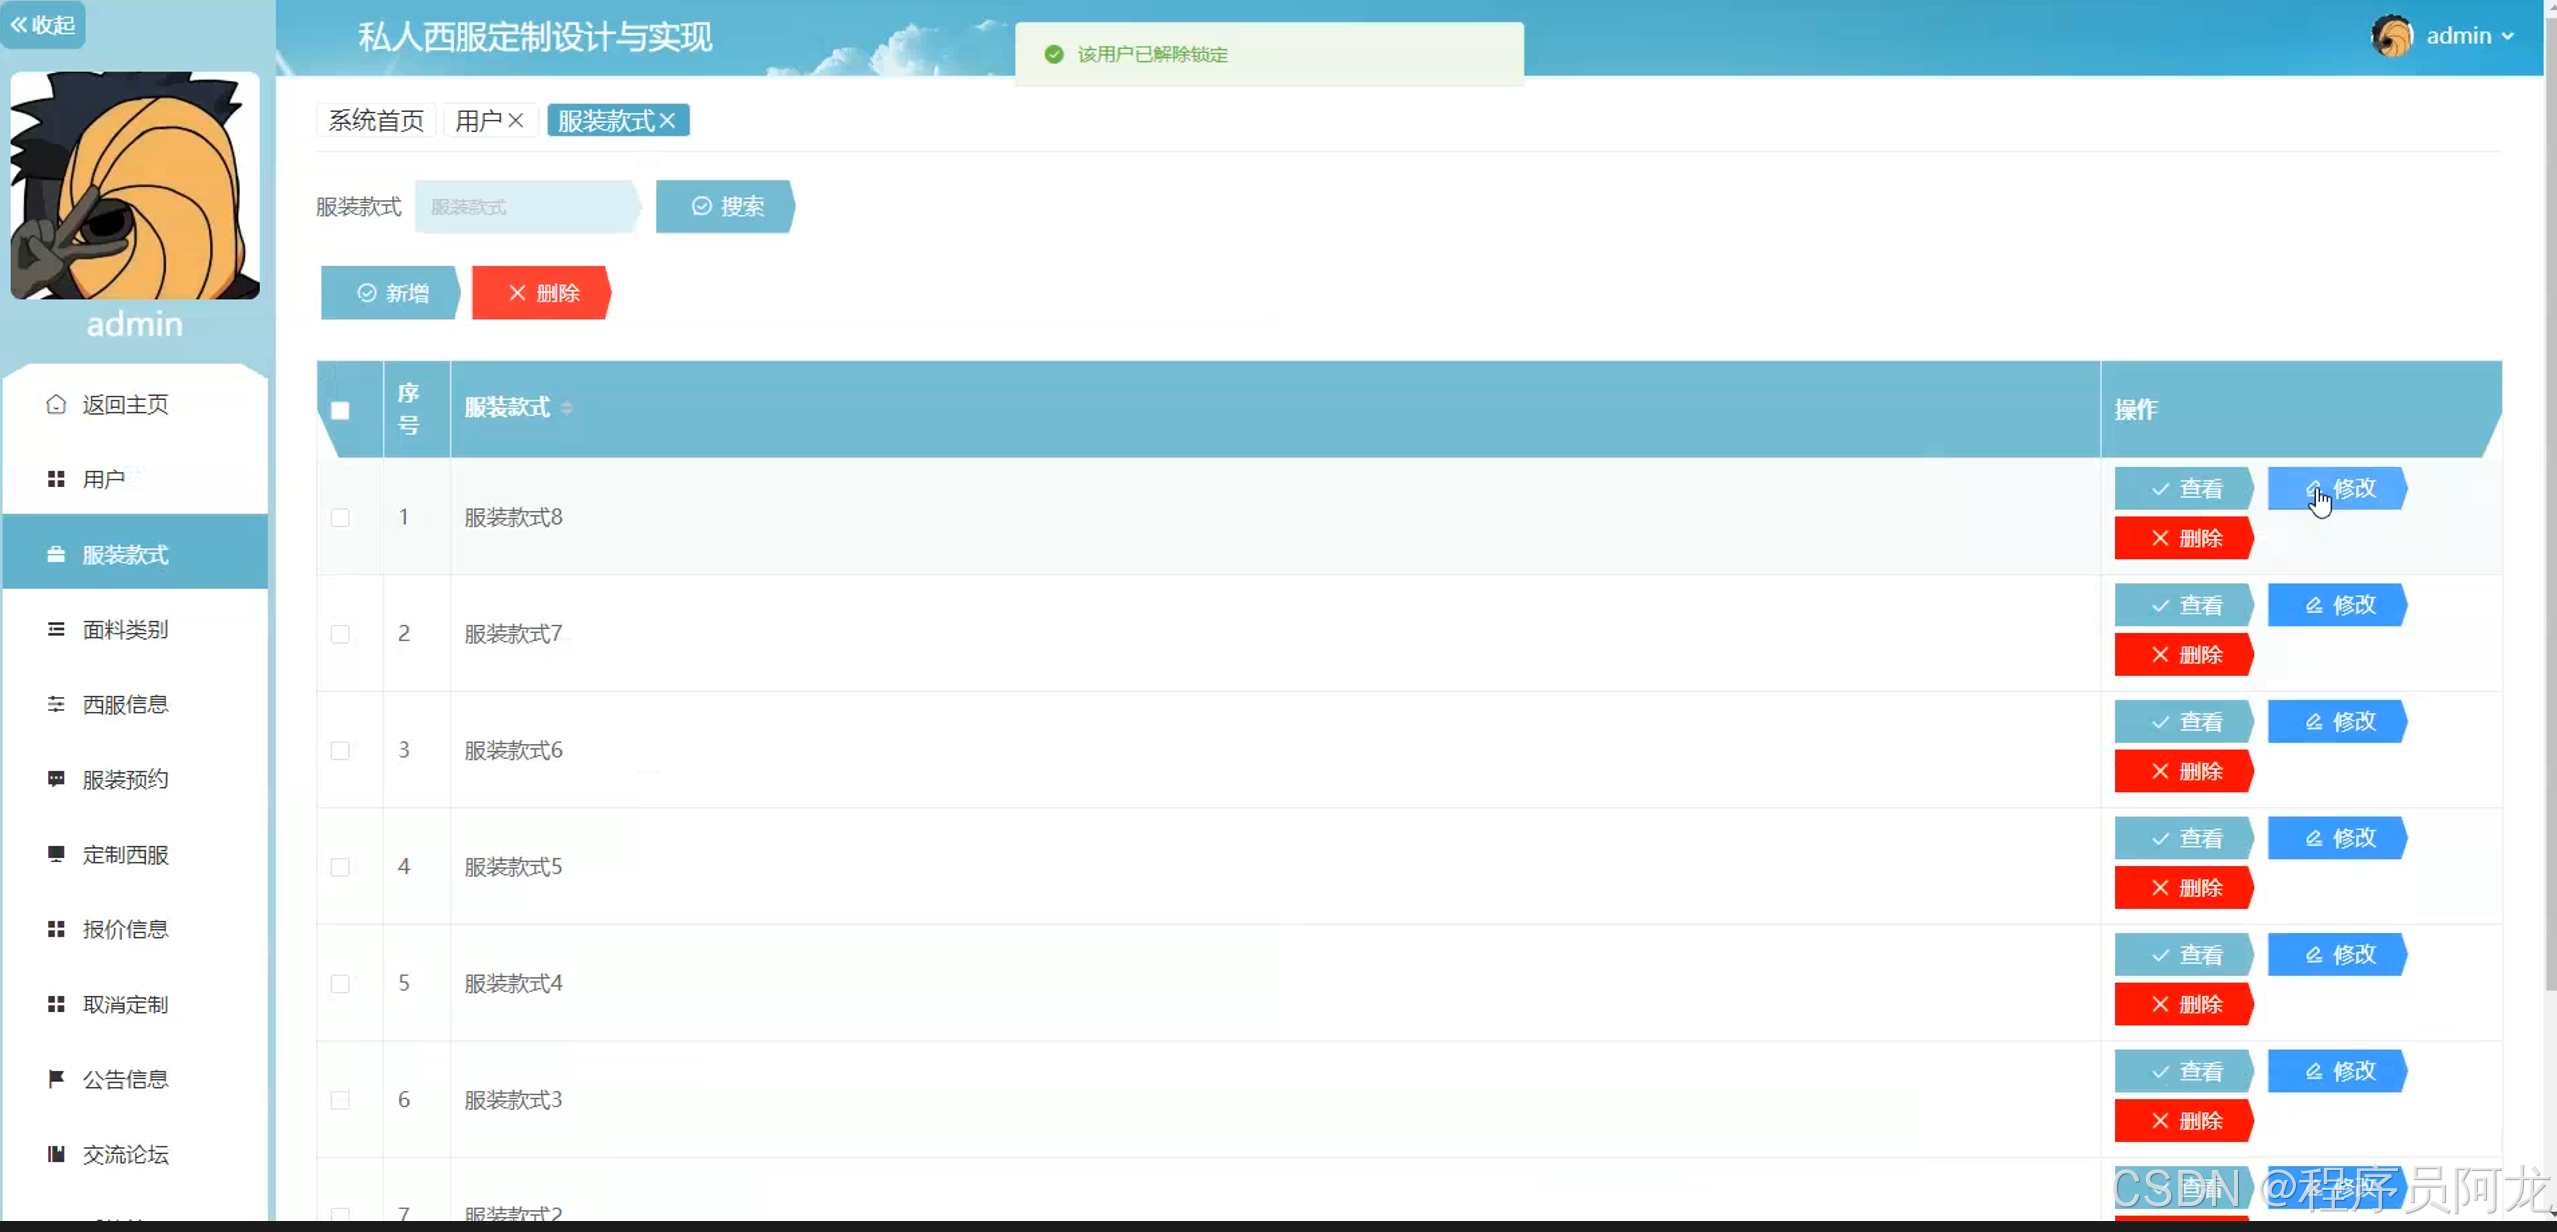
Task: Click the 服装款式 search input field
Action: pyautogui.click(x=526, y=207)
